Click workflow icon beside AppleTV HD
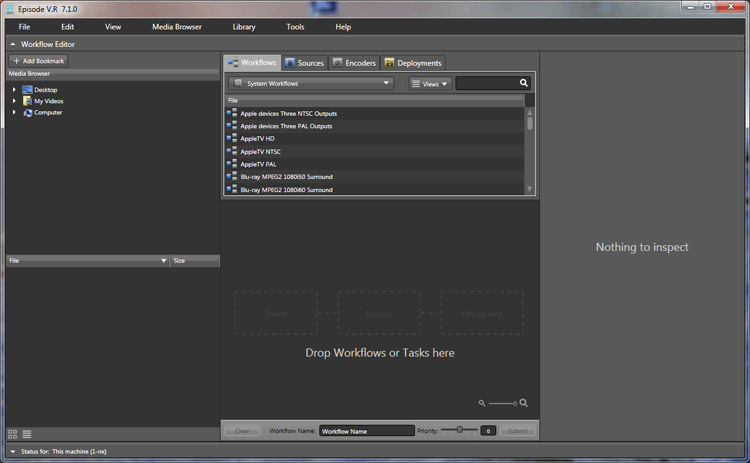The width and height of the screenshot is (750, 463). coord(232,138)
